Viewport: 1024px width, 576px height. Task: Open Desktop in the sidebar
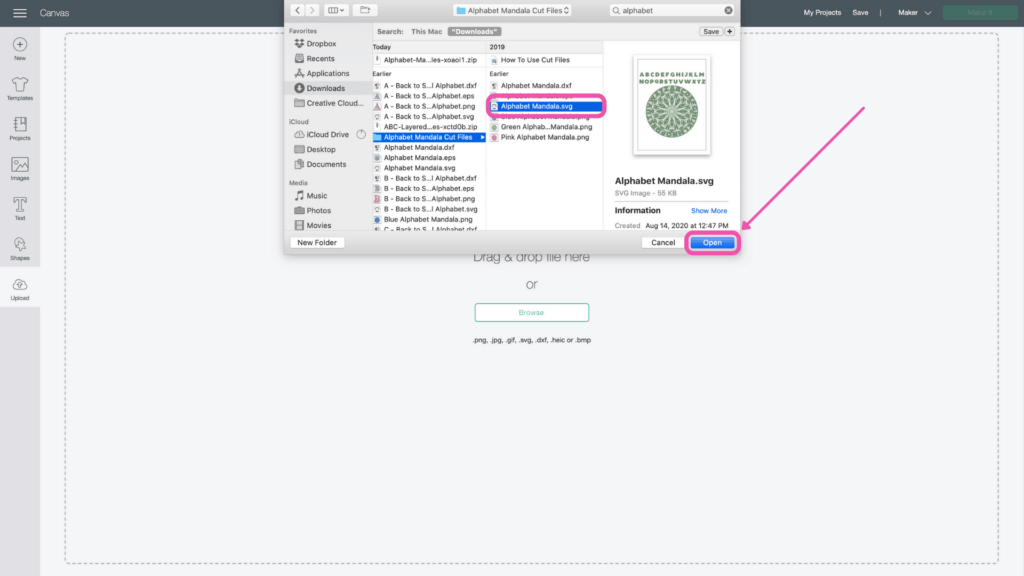click(x=315, y=150)
